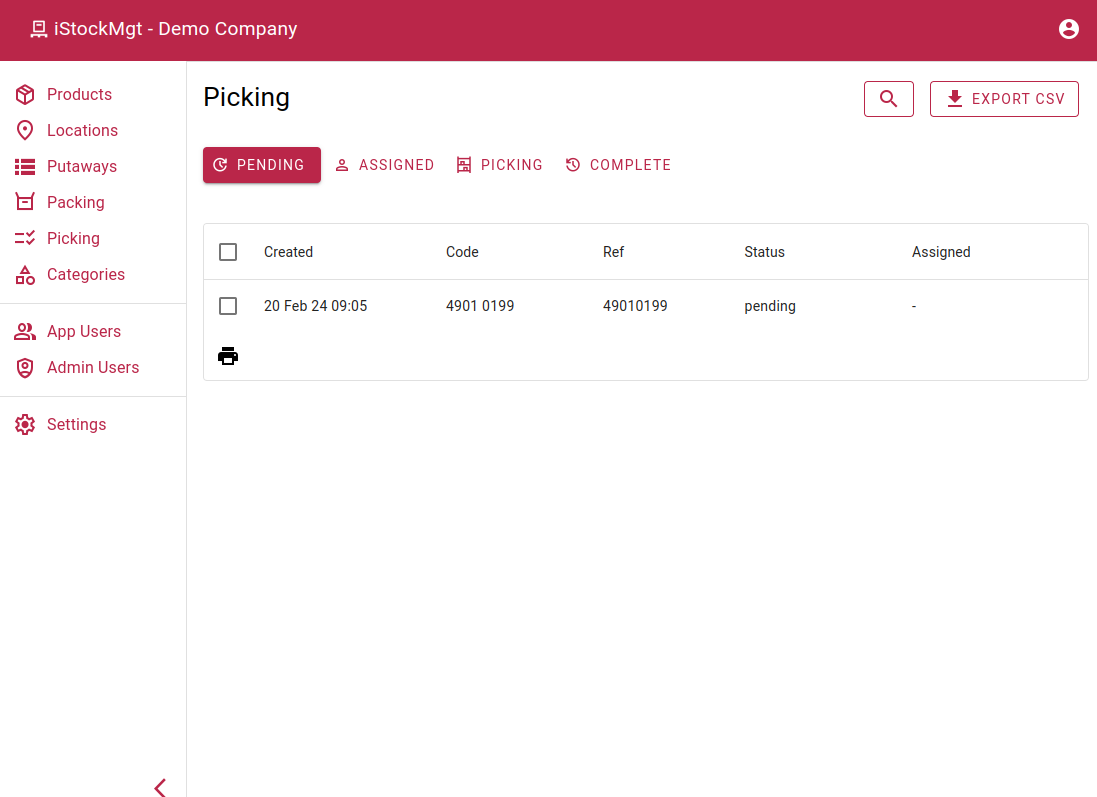Open Admin Users management
This screenshot has width=1097, height=797.
[94, 367]
